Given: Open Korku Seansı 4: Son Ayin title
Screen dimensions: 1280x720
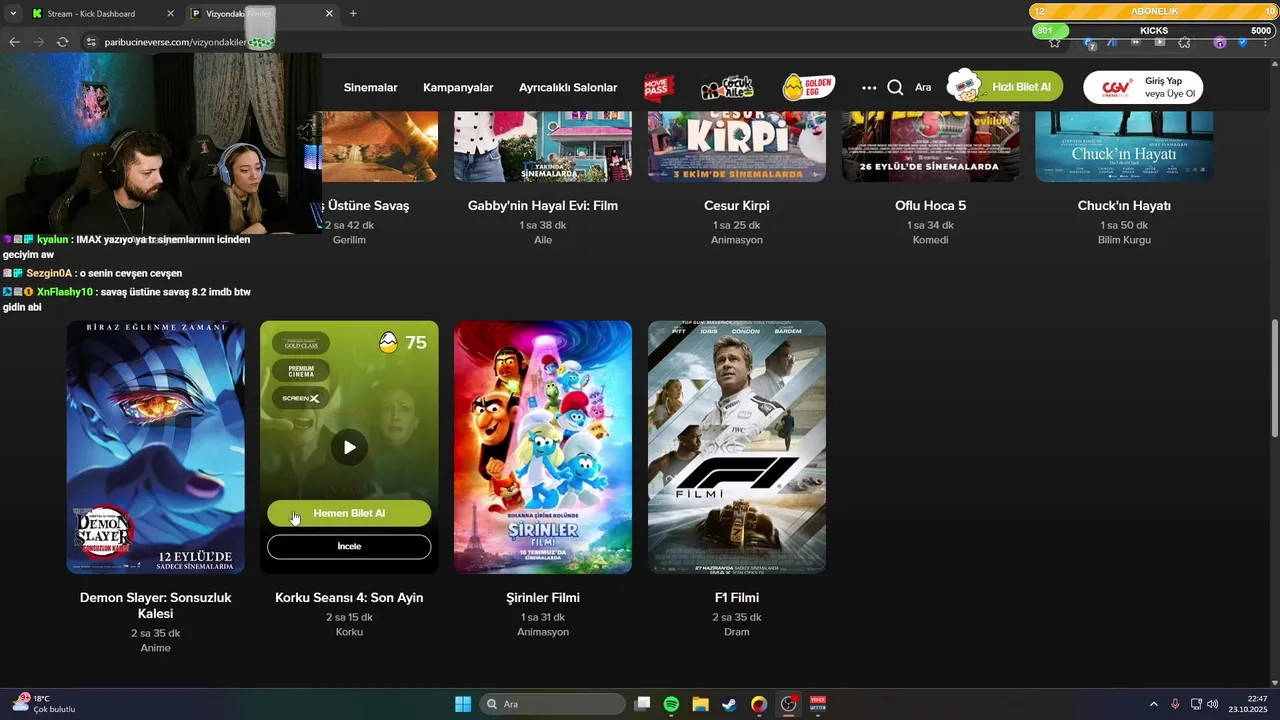Looking at the screenshot, I should [349, 597].
